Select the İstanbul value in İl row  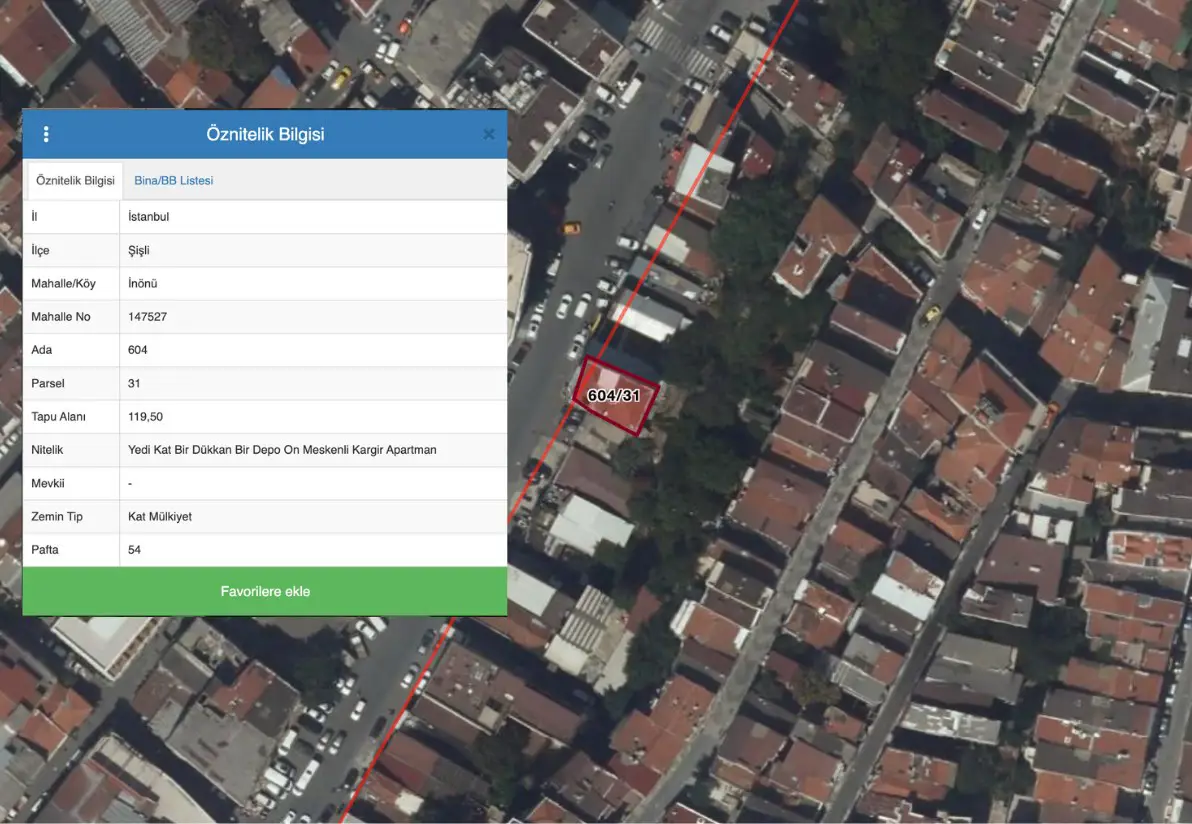coord(148,217)
